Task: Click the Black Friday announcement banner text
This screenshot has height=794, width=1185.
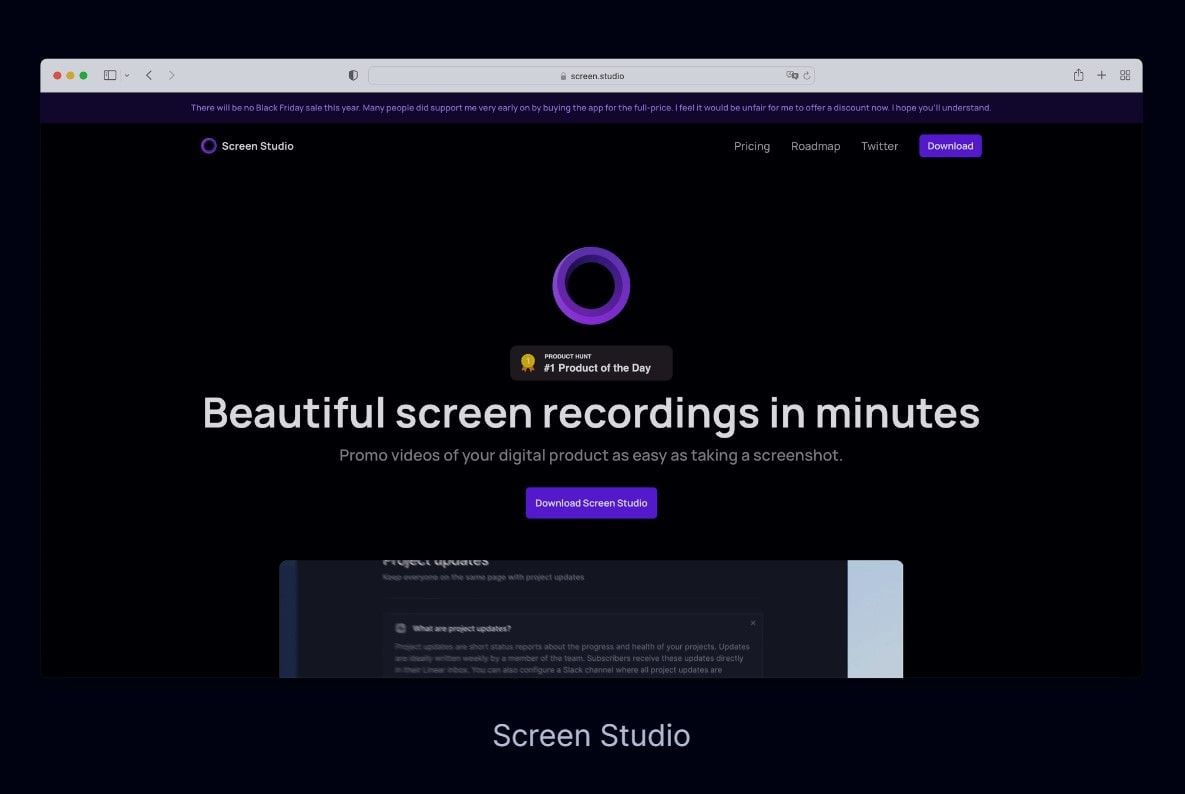Action: click(591, 107)
